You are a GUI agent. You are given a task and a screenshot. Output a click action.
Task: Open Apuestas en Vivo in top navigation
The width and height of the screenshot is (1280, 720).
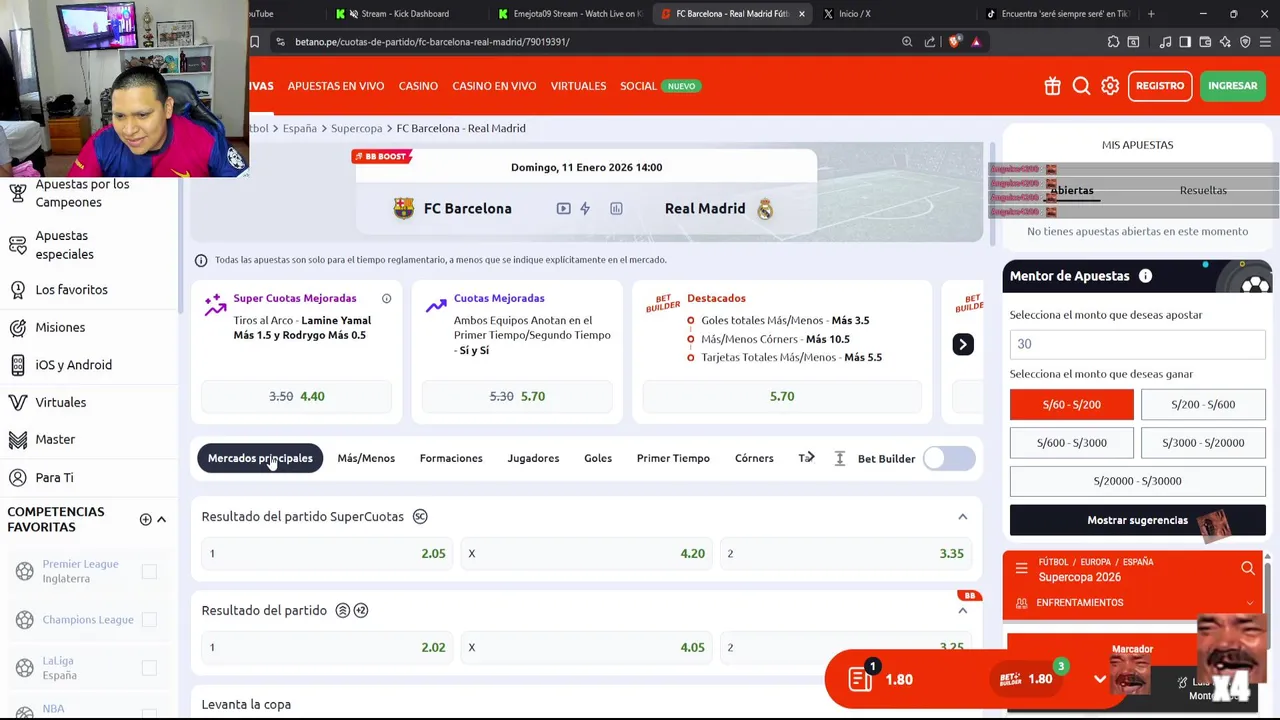(336, 86)
